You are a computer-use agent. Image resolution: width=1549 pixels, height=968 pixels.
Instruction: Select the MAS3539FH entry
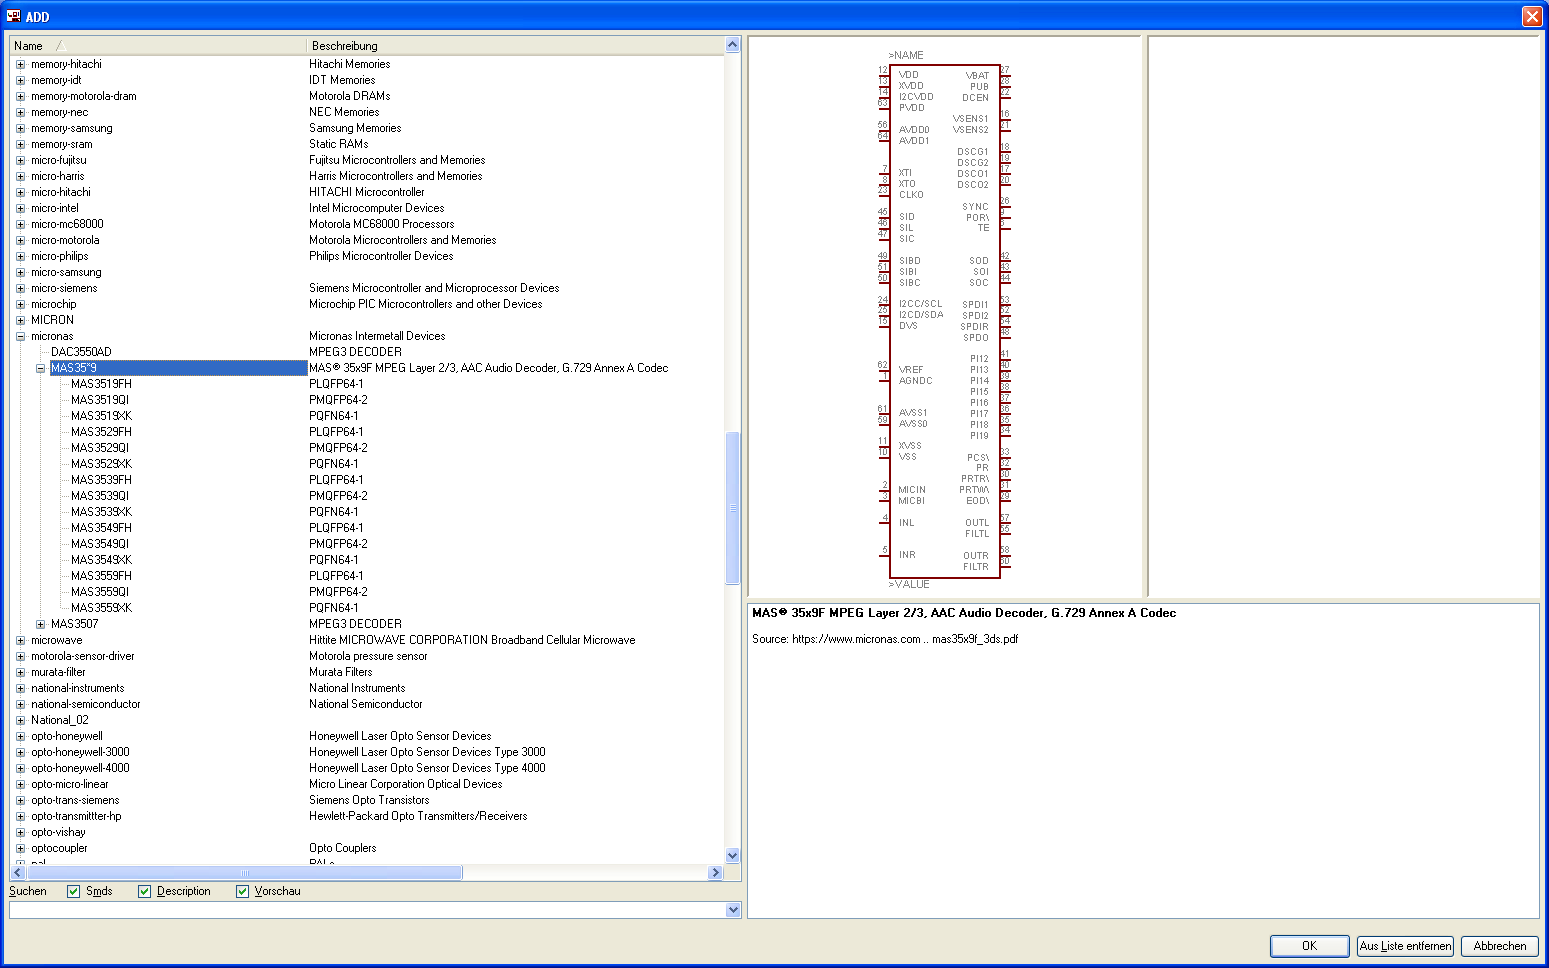pos(101,480)
